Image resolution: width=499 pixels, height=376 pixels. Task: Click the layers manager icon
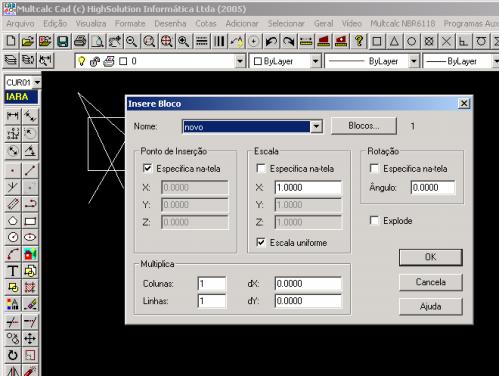pyautogui.click(x=11, y=60)
